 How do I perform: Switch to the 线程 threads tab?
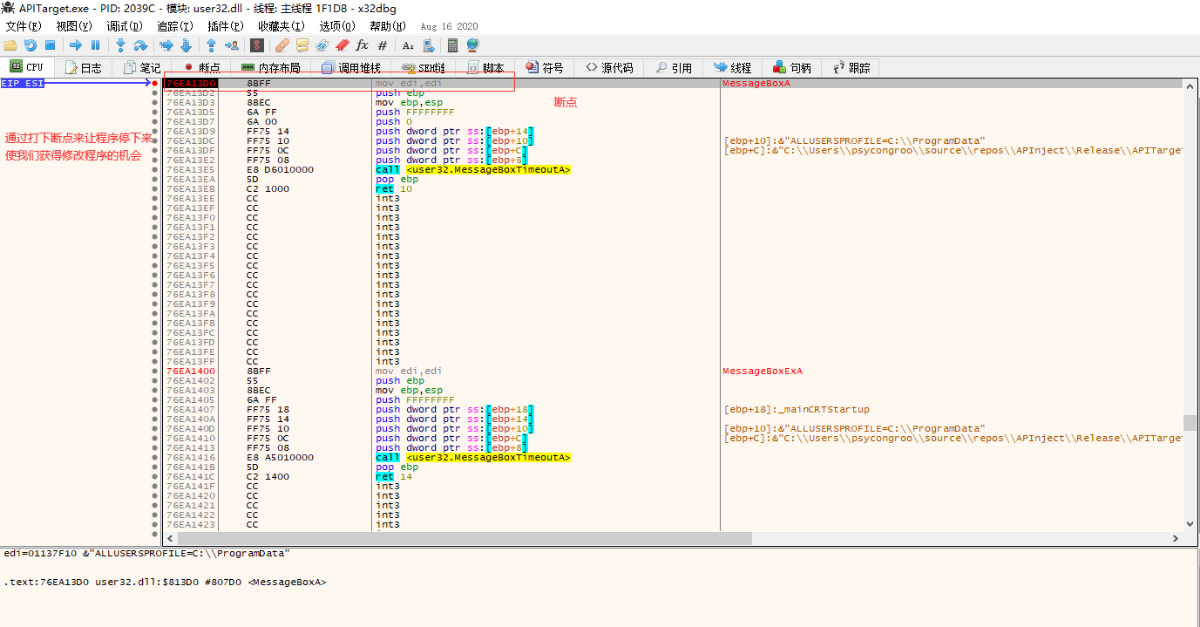pyautogui.click(x=733, y=68)
